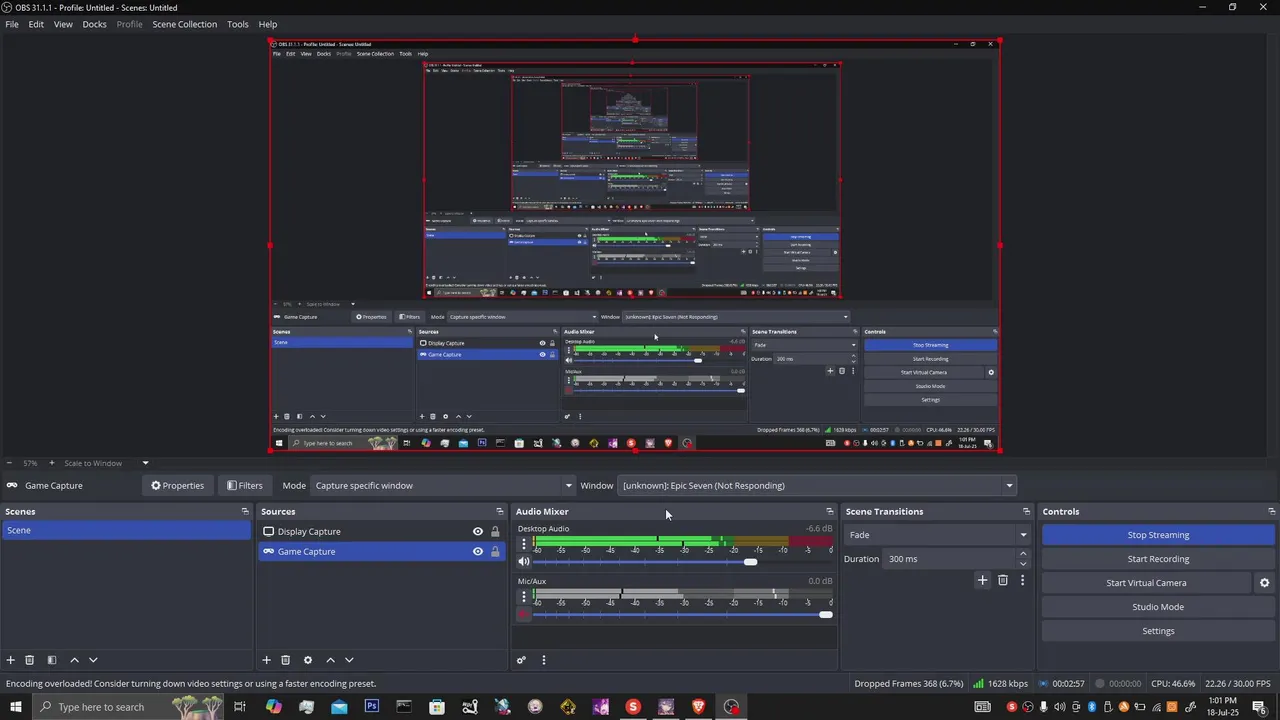Open the View menu
The image size is (1280, 720).
[63, 24]
